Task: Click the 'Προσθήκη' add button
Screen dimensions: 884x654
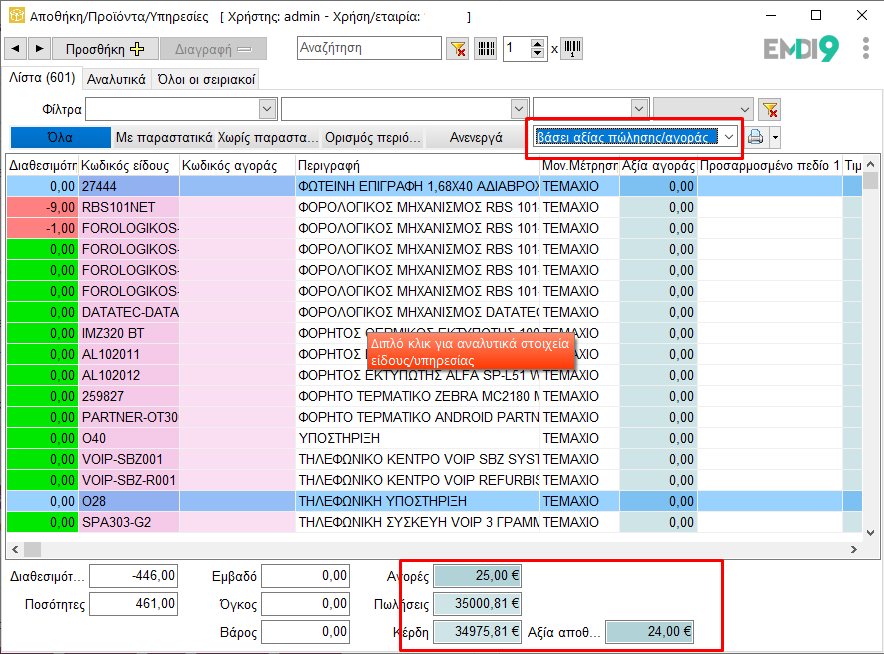Action: pyautogui.click(x=105, y=49)
